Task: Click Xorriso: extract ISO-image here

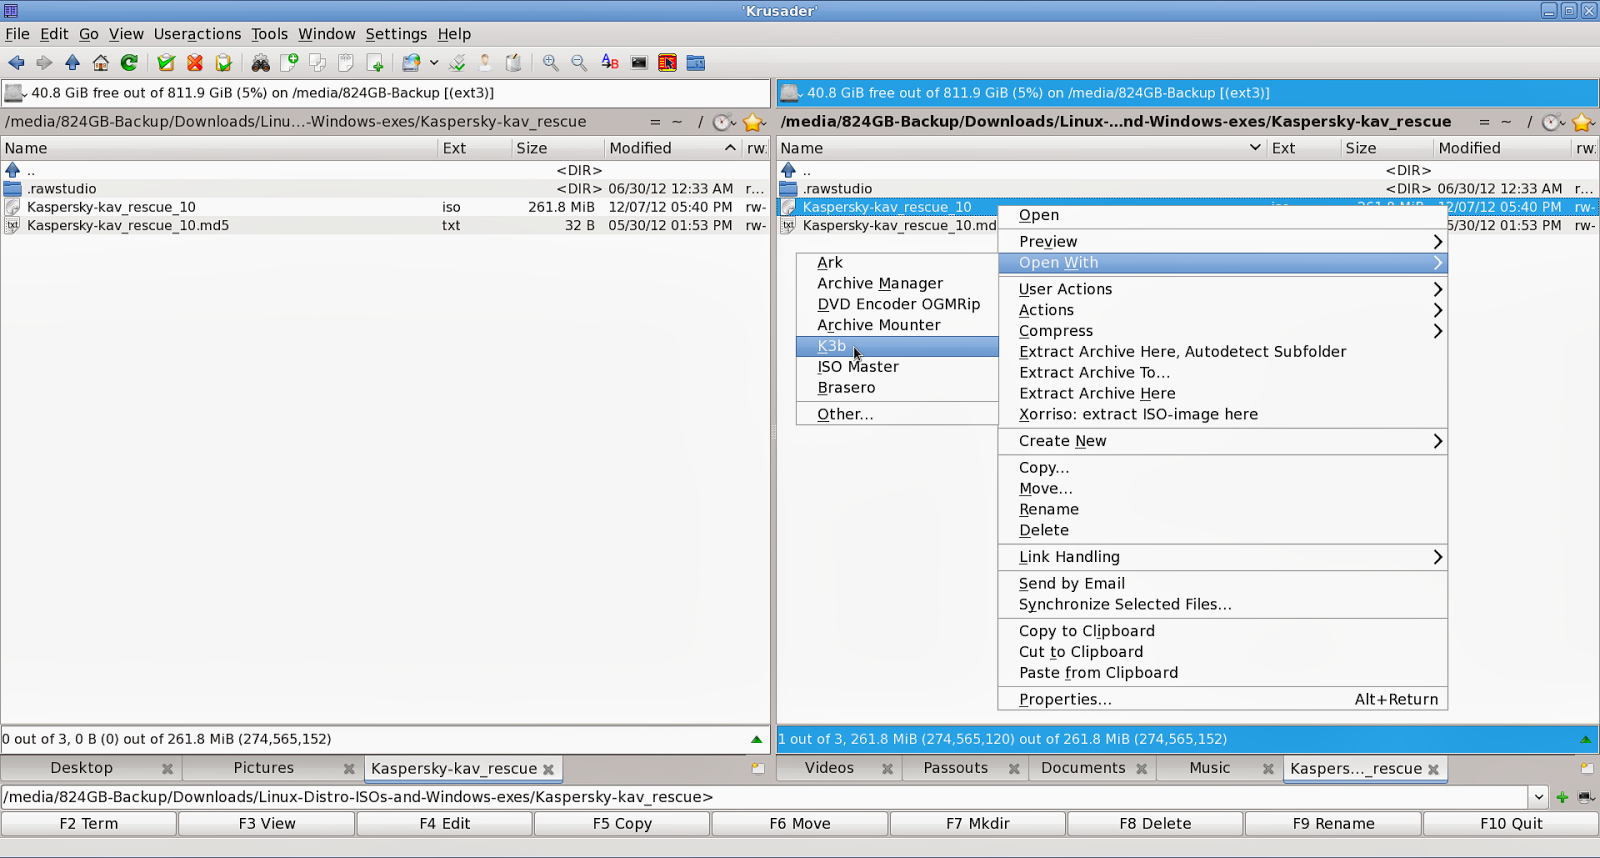Action: 1222,415
